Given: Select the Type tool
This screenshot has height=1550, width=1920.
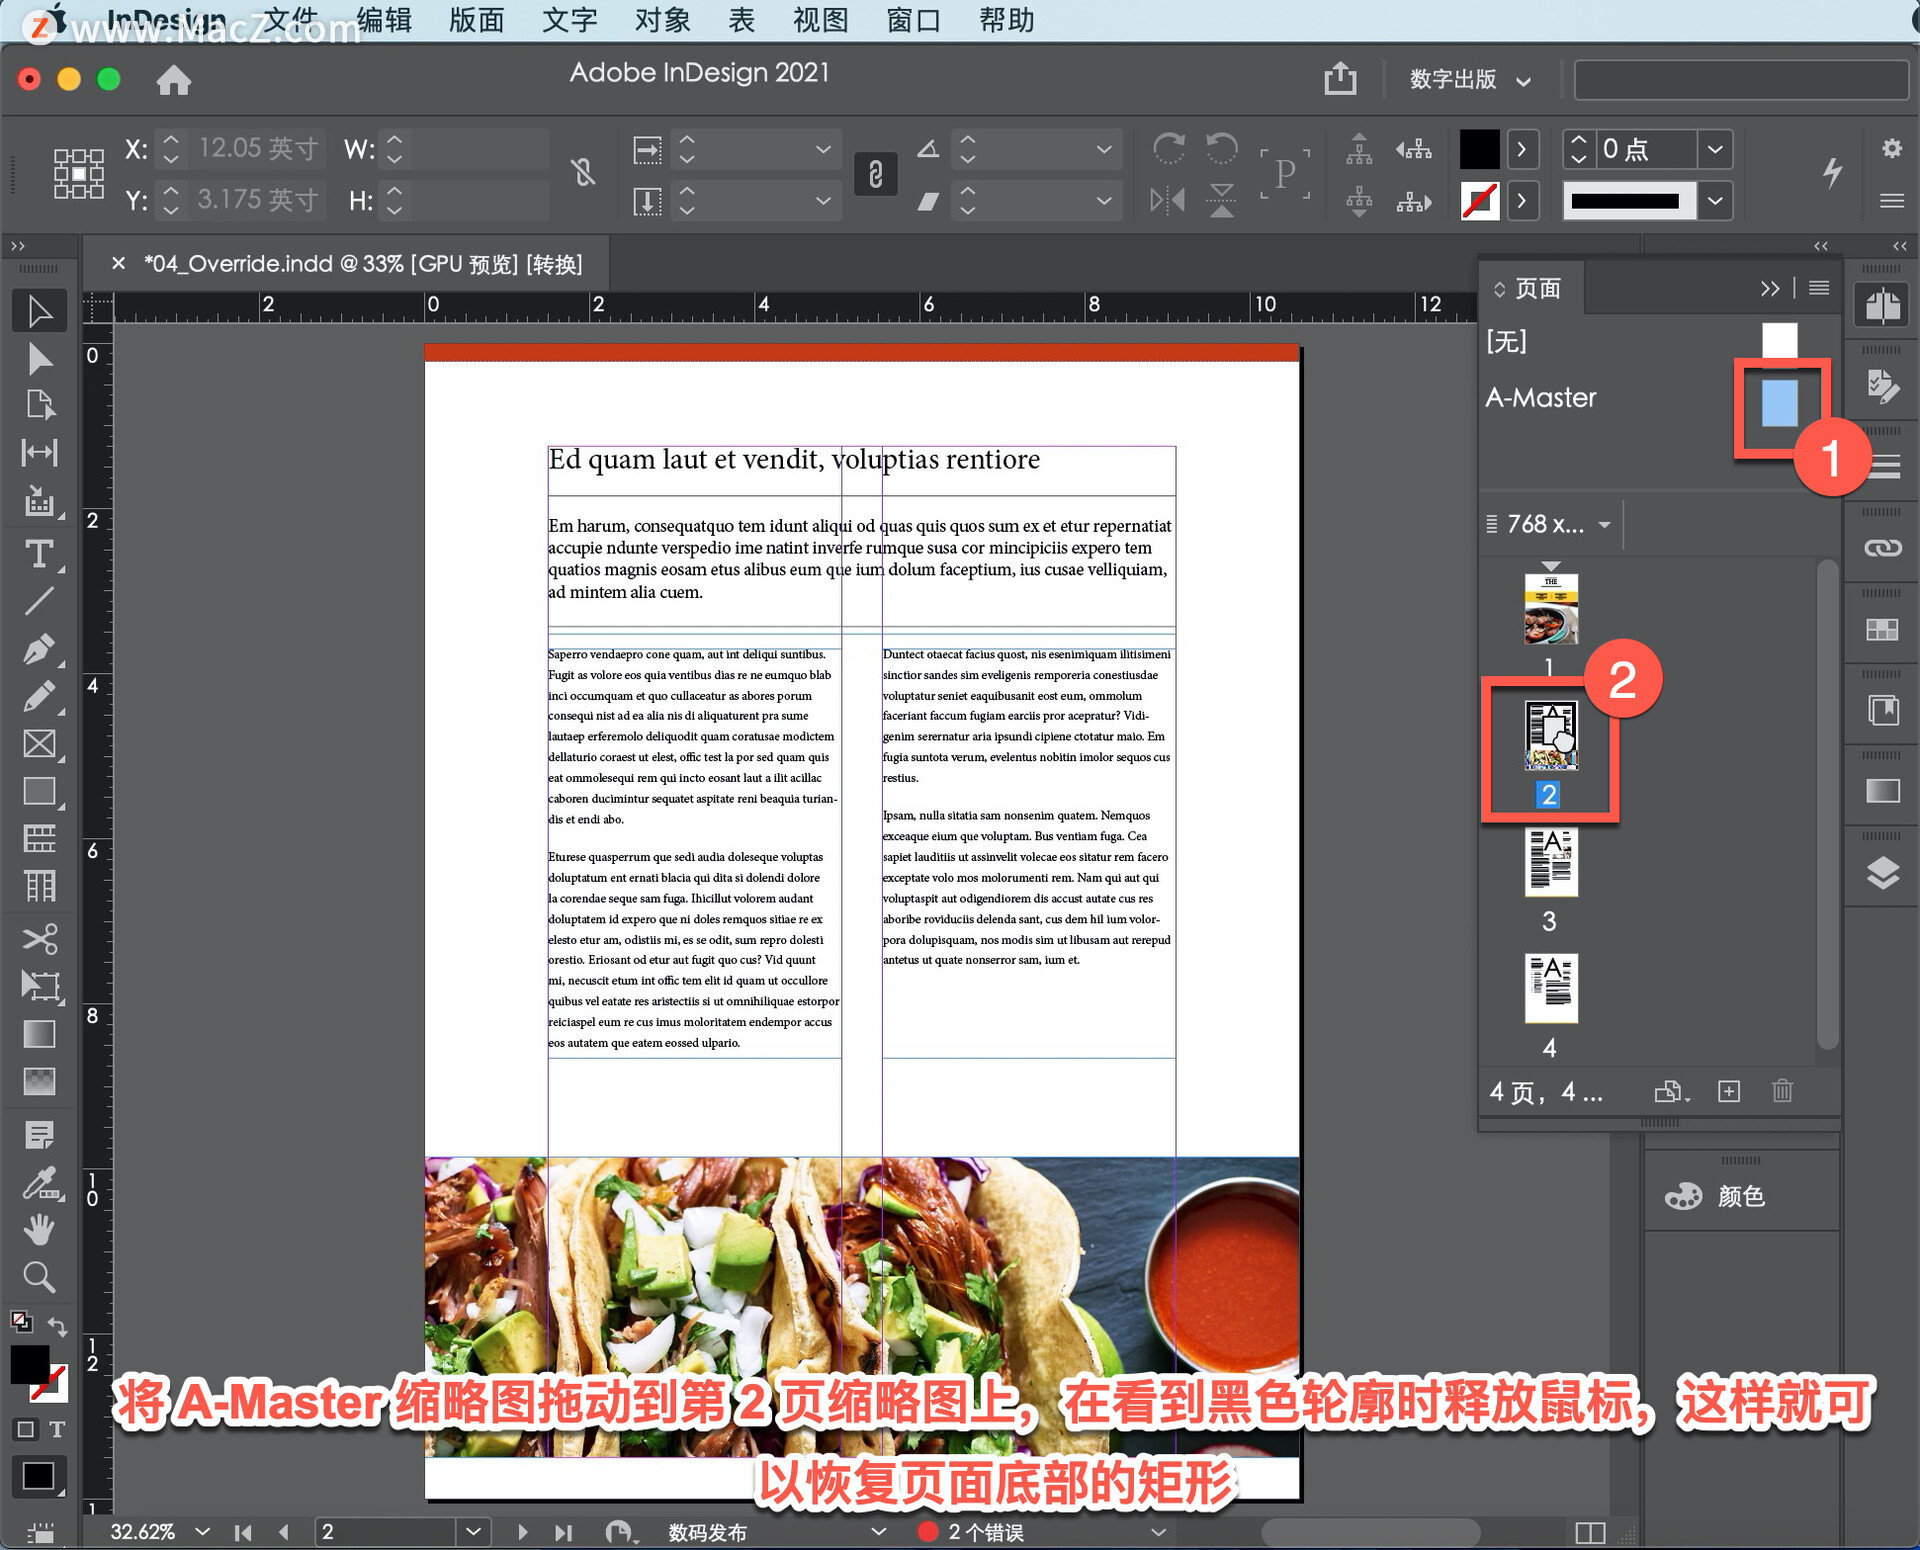Looking at the screenshot, I should point(39,553).
